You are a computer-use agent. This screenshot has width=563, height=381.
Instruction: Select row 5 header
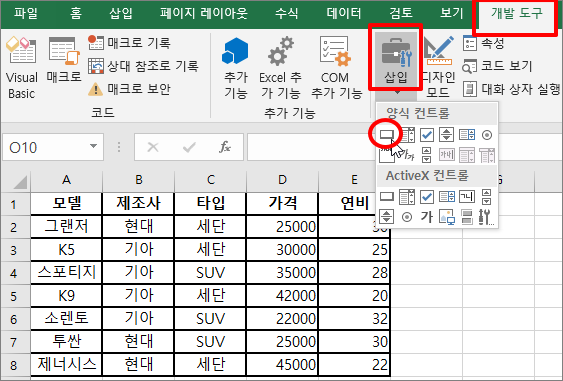click(14, 296)
